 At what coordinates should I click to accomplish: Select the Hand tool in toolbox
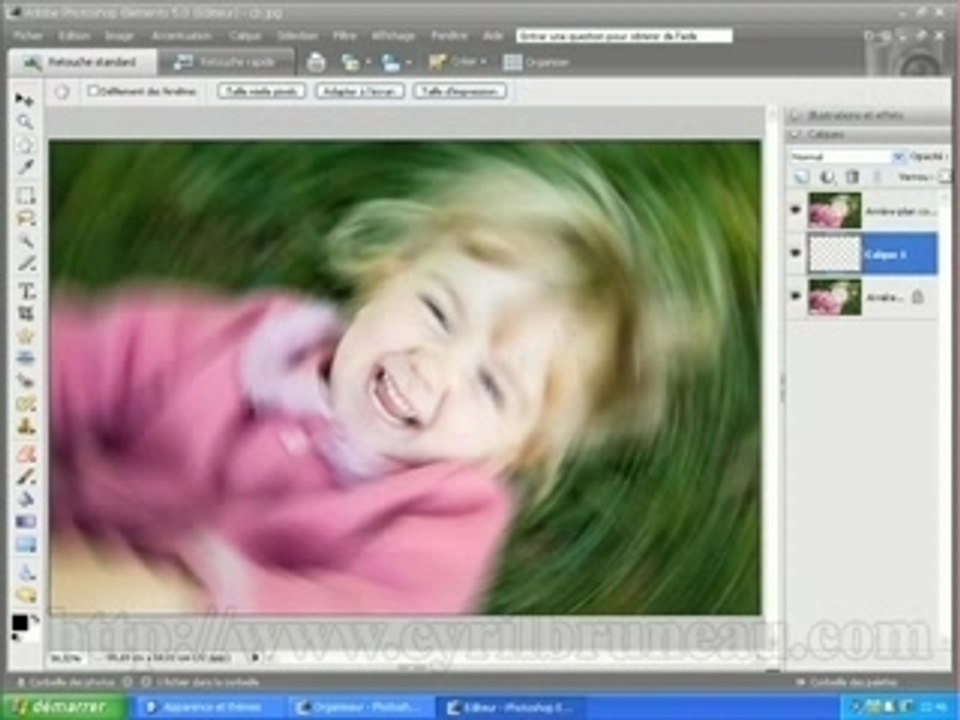tap(24, 144)
